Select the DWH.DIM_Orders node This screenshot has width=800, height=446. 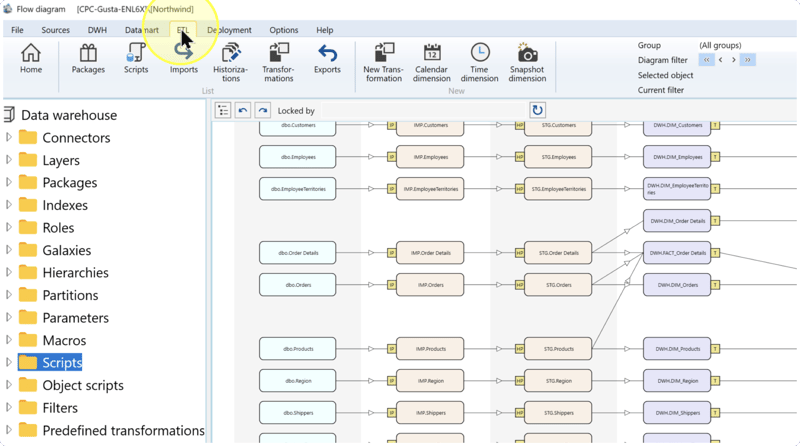677,285
